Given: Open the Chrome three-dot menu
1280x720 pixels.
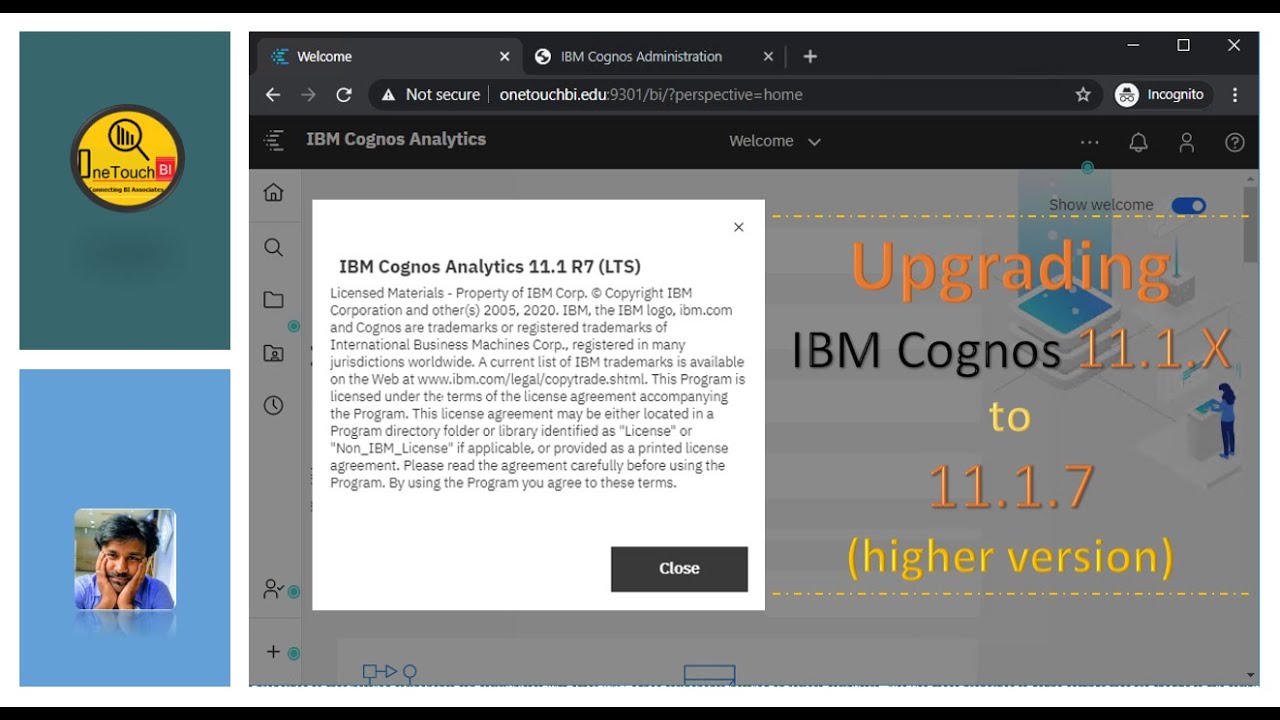Looking at the screenshot, I should (x=1236, y=94).
